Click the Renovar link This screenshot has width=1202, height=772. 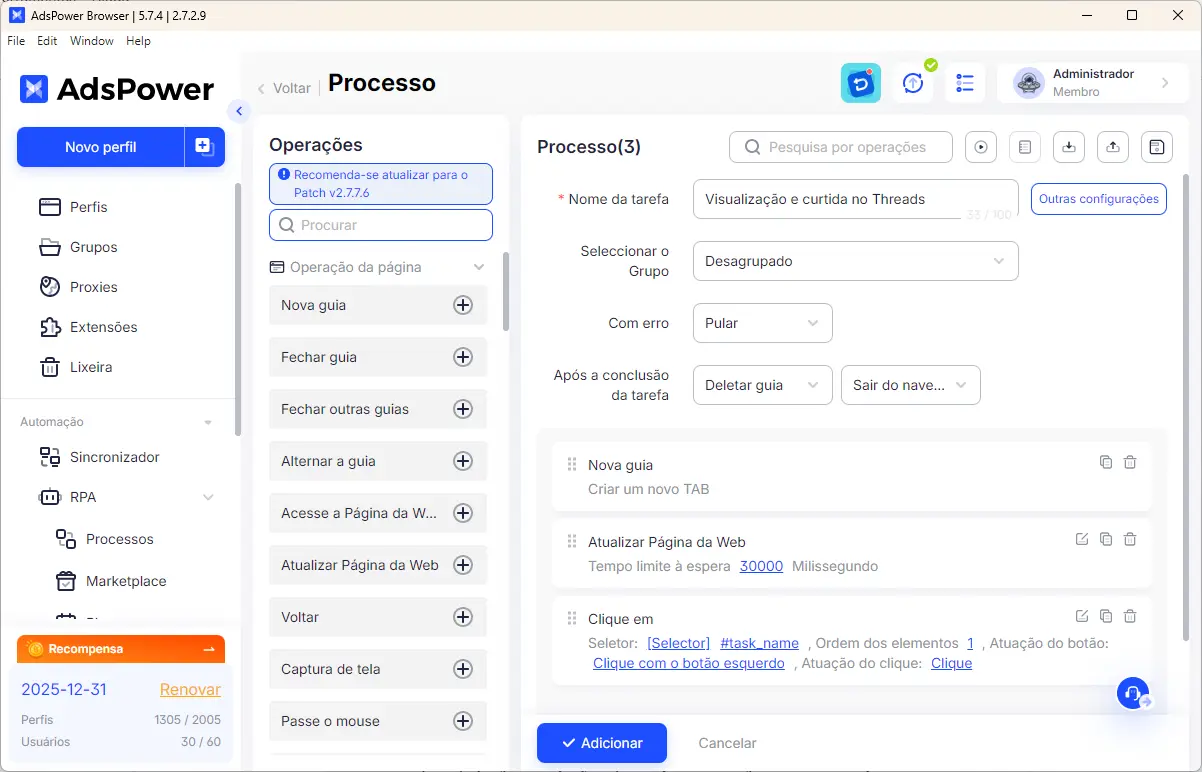(x=190, y=689)
